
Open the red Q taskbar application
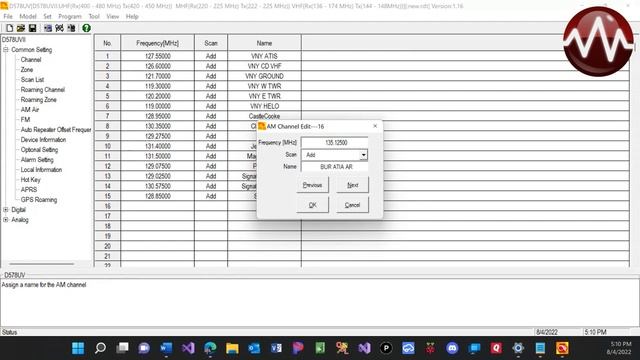[x=496, y=348]
